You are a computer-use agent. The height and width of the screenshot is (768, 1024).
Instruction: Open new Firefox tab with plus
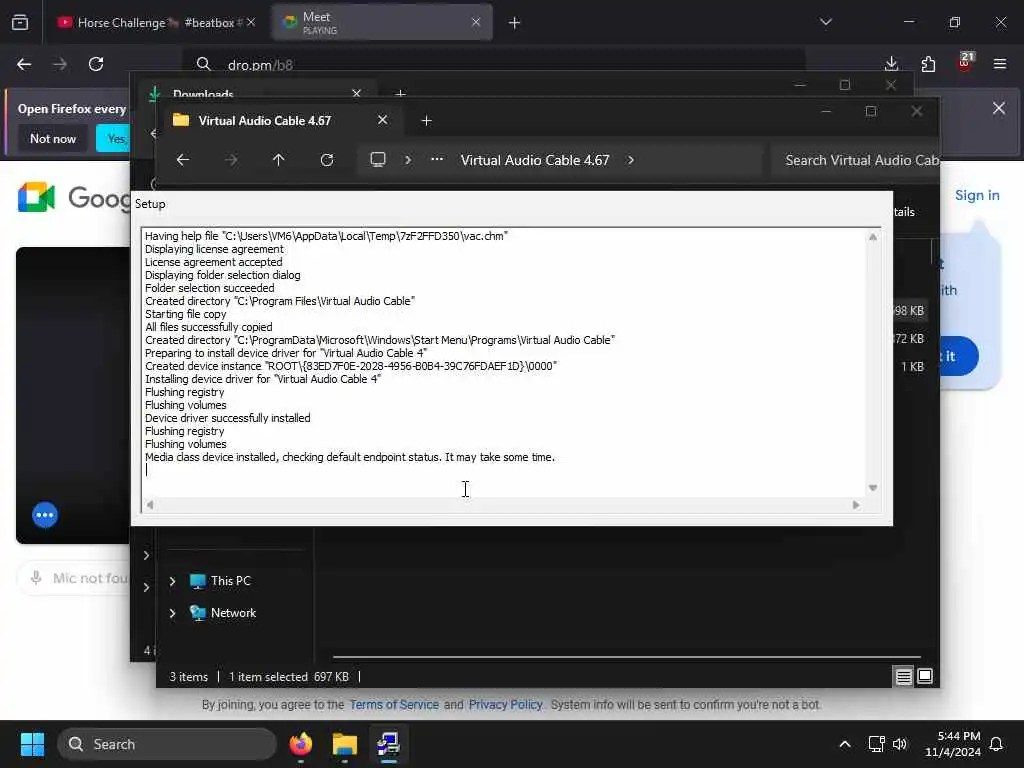(514, 23)
